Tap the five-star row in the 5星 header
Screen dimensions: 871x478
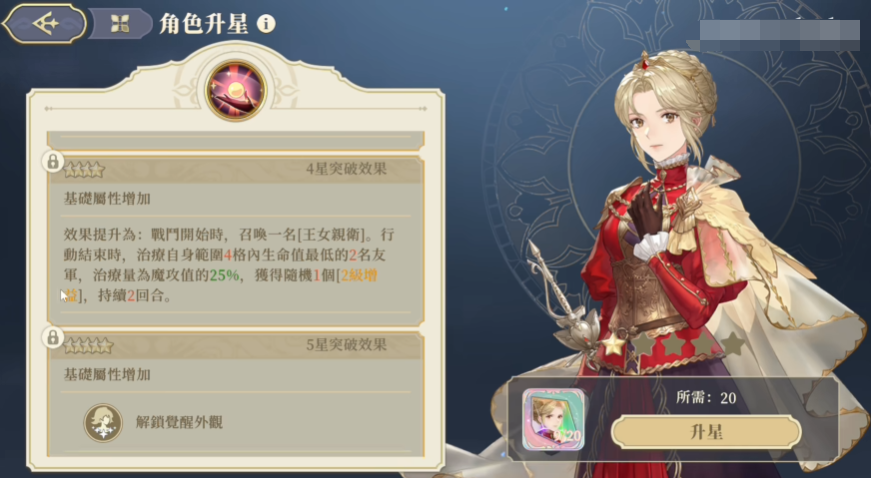click(88, 345)
